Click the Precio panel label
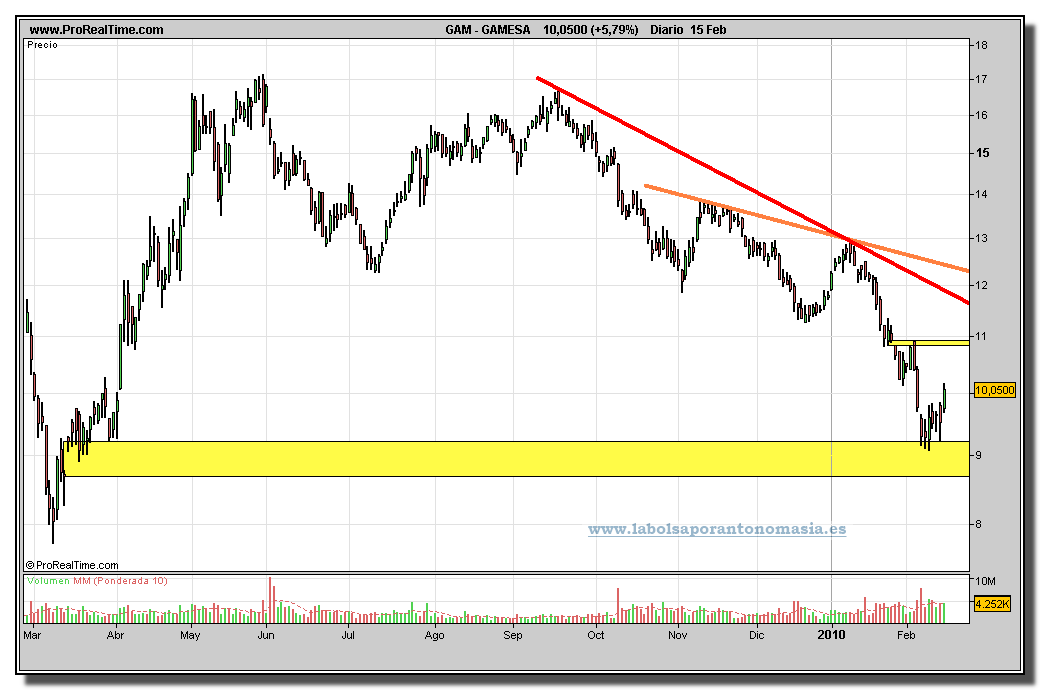The width and height of the screenshot is (1040, 690). (43, 45)
